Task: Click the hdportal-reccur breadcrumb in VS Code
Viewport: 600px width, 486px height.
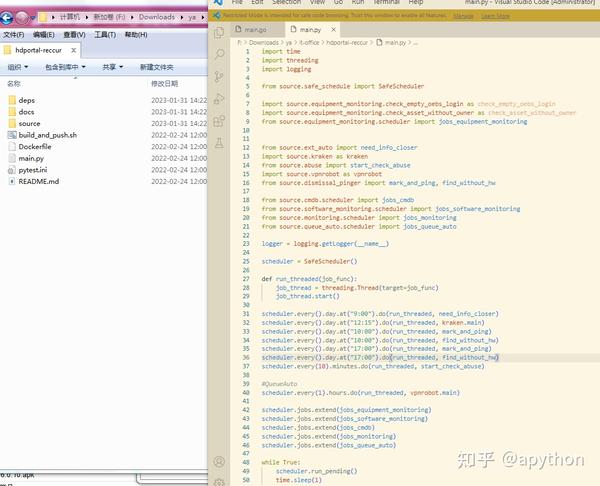Action: click(x=347, y=42)
